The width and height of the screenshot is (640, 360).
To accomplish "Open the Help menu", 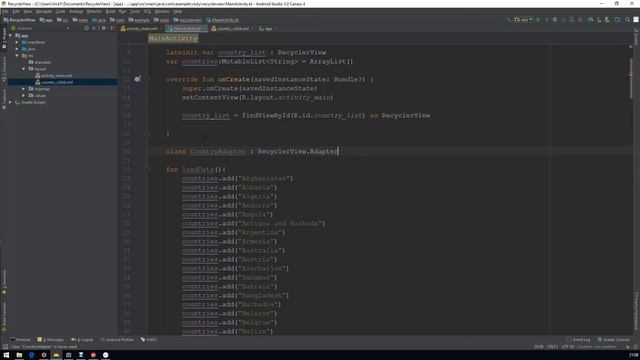I will coord(177,11).
